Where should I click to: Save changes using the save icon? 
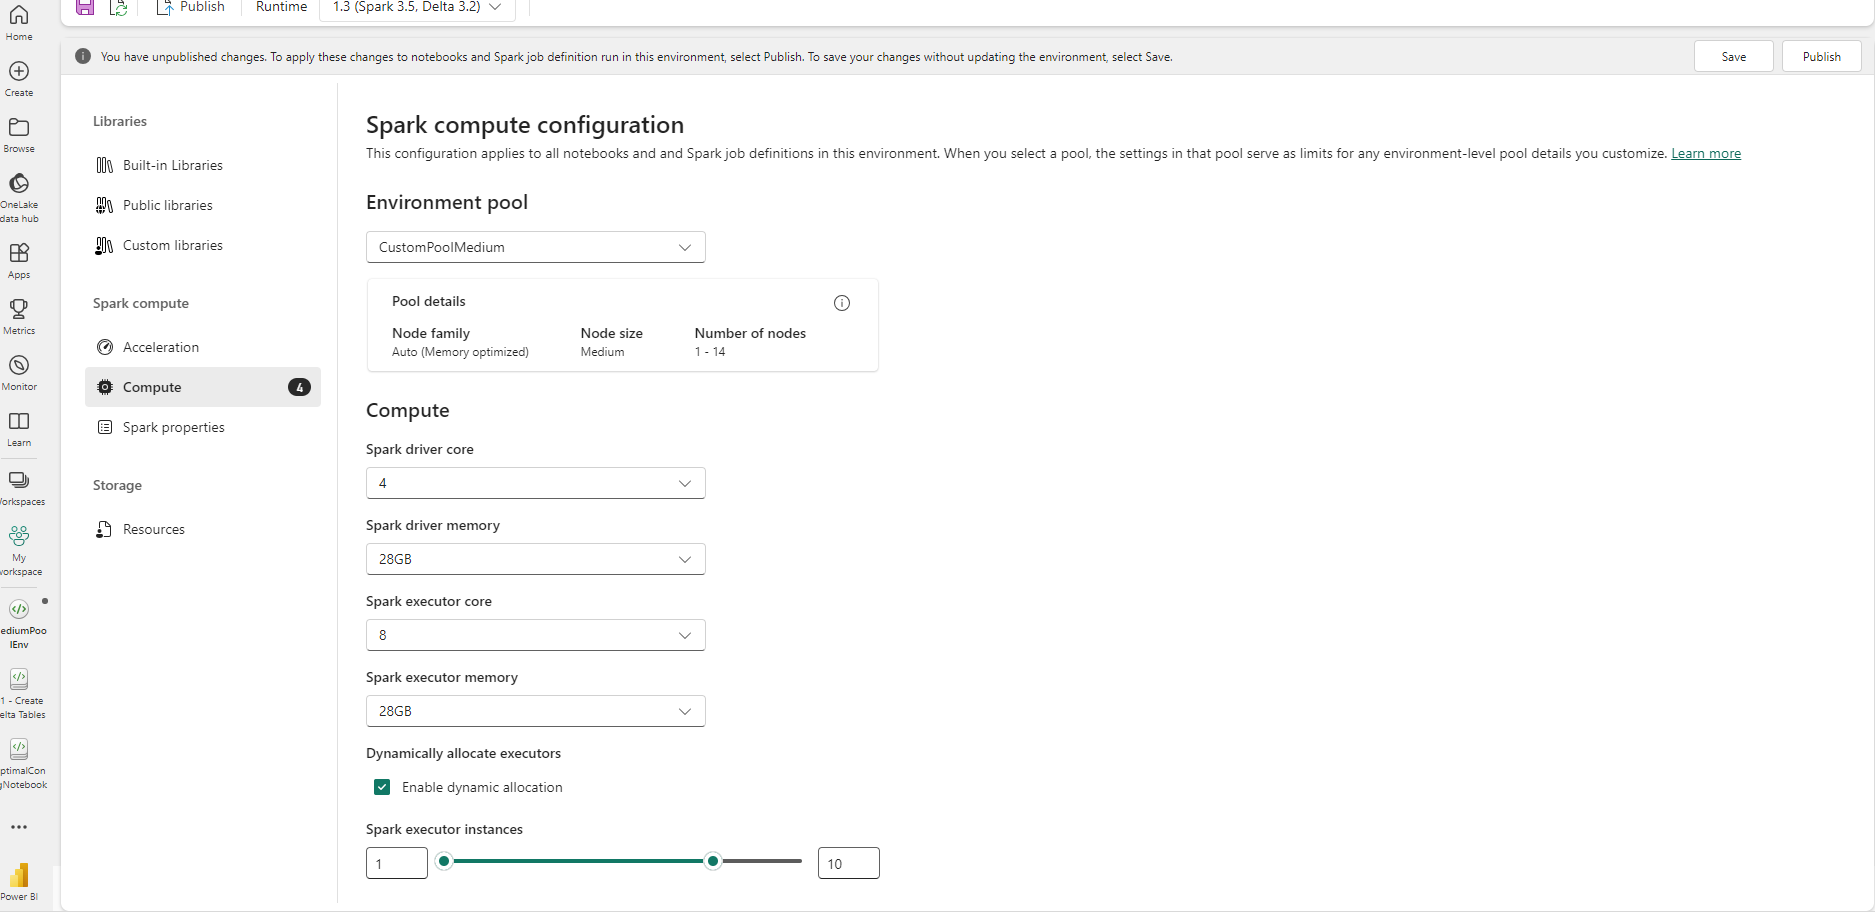pyautogui.click(x=84, y=7)
